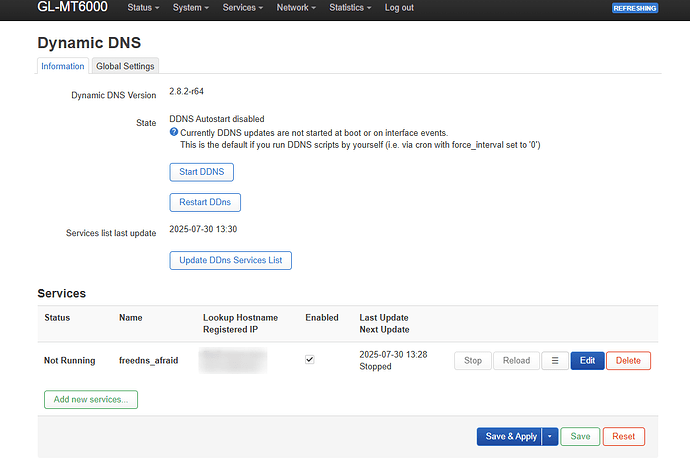The height and width of the screenshot is (469, 690).
Task: Delete the freedns_afraid service
Action: pos(628,360)
